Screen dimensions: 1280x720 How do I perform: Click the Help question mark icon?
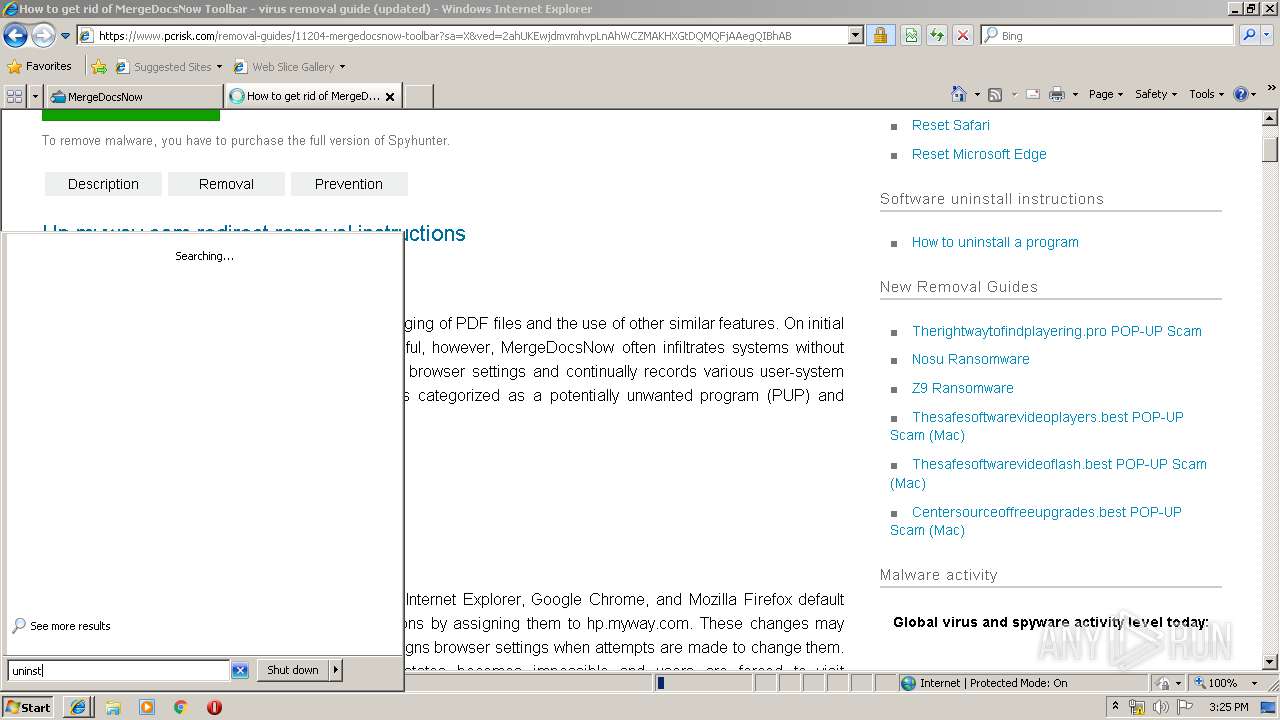click(1241, 94)
